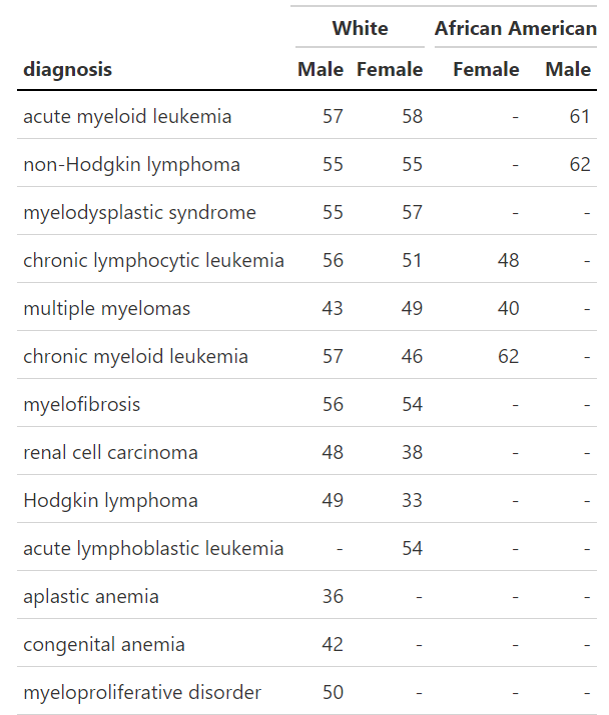609x715 pixels.
Task: Click the congenital anemia row label
Action: pyautogui.click(x=104, y=645)
